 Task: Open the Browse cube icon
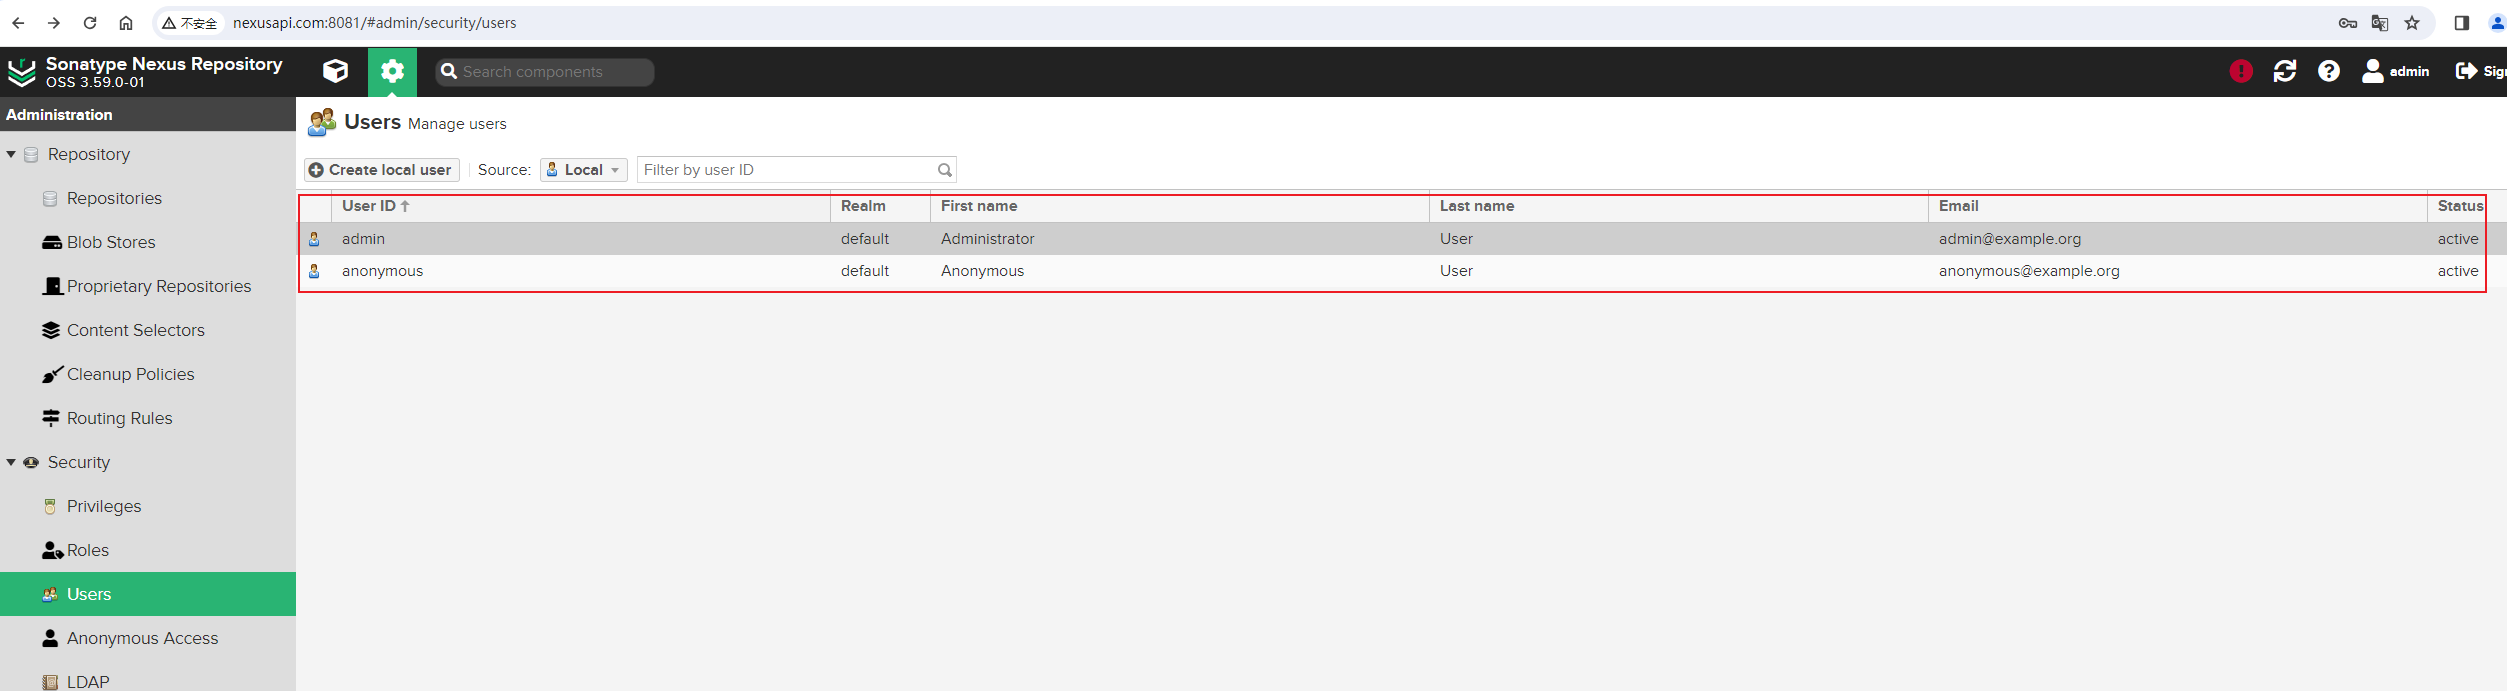click(x=336, y=71)
